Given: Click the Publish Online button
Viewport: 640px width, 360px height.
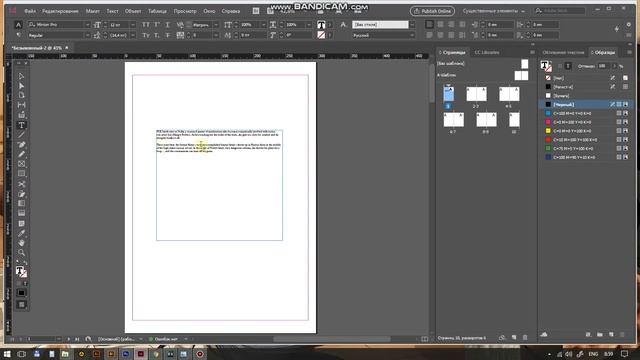Looking at the screenshot, I should point(432,11).
